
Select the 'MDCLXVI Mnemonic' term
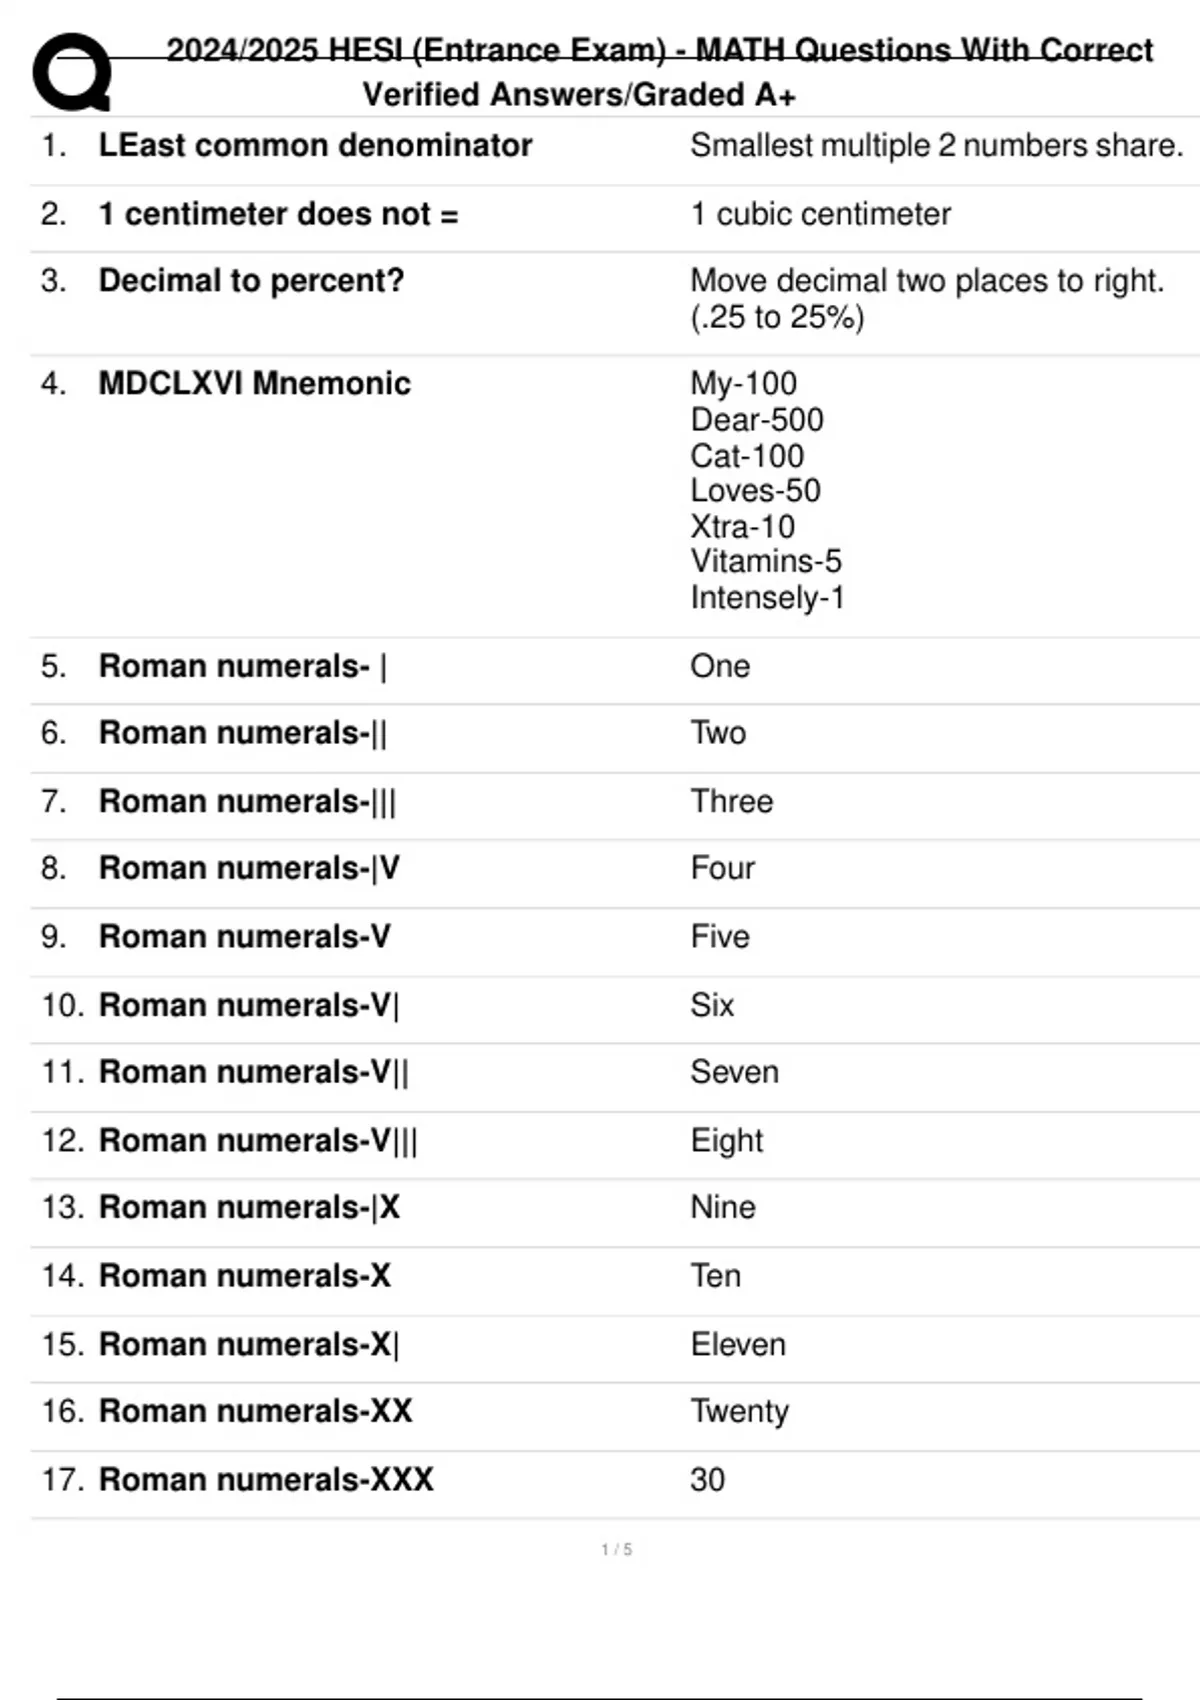(x=254, y=383)
